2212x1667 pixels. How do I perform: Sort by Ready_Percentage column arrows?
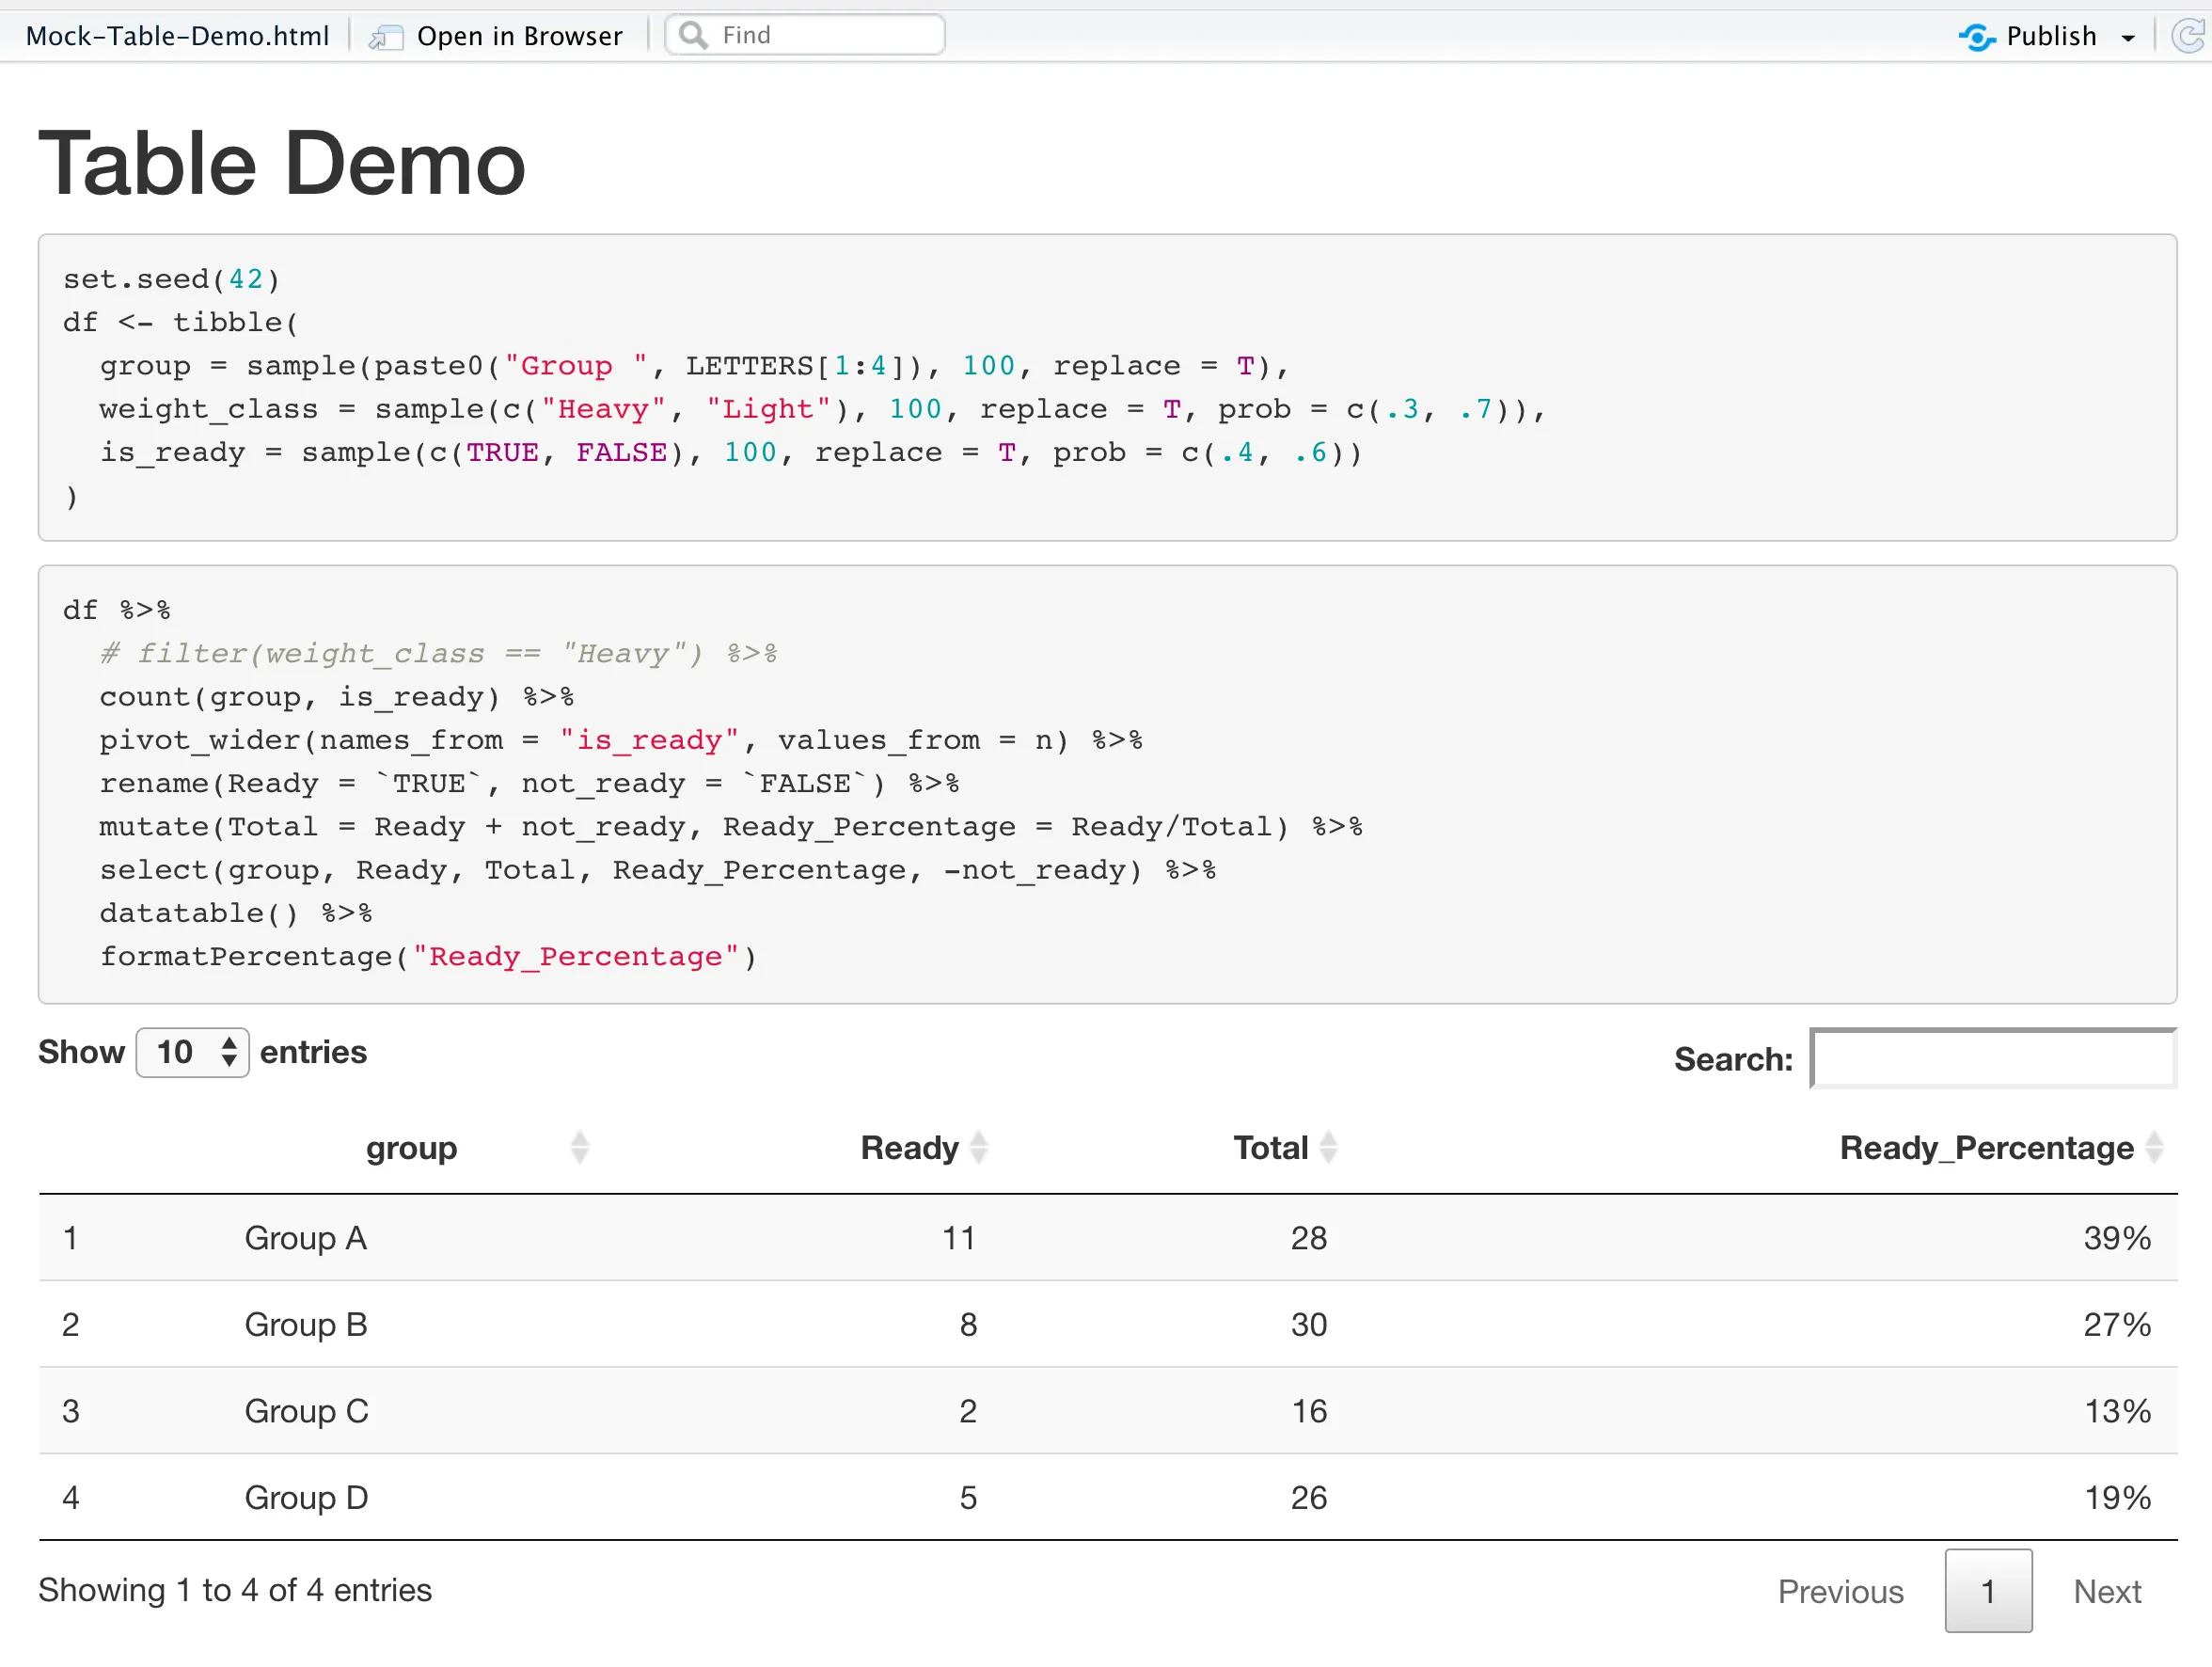2154,1148
